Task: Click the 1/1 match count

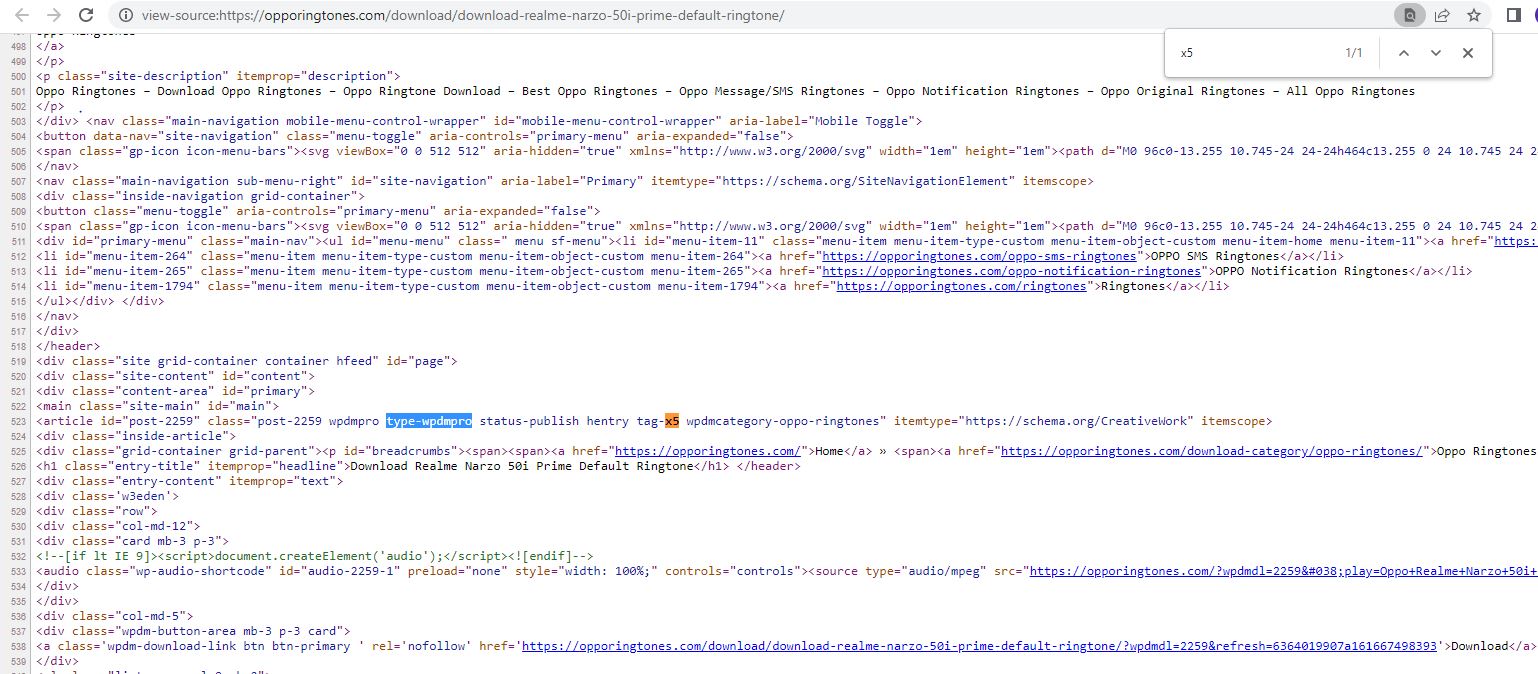Action: coord(1354,53)
